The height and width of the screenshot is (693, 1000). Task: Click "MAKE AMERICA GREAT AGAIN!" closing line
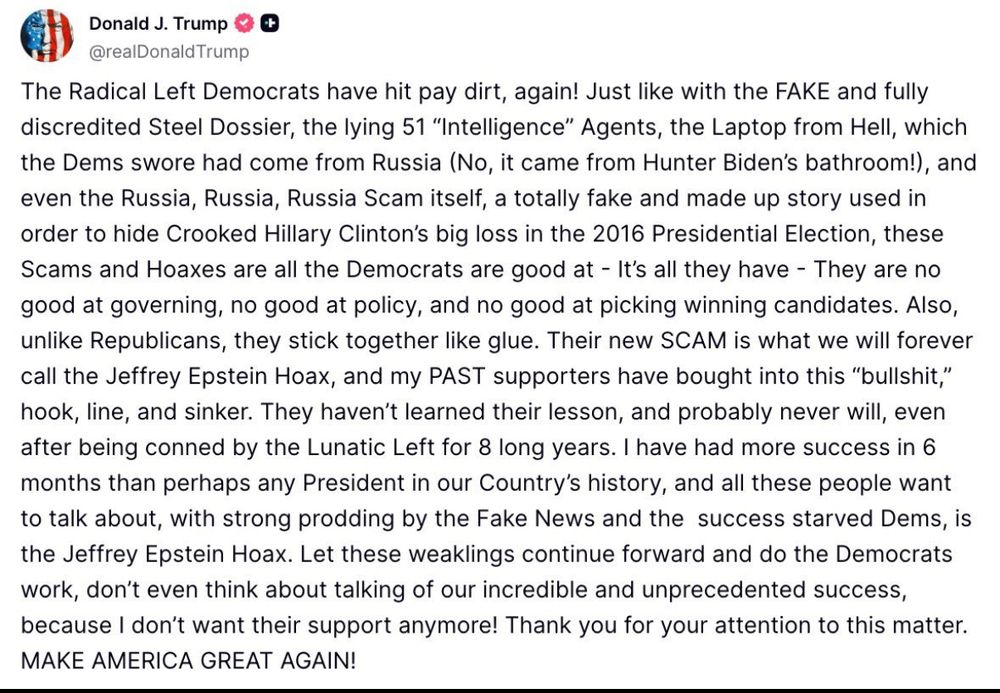188,661
